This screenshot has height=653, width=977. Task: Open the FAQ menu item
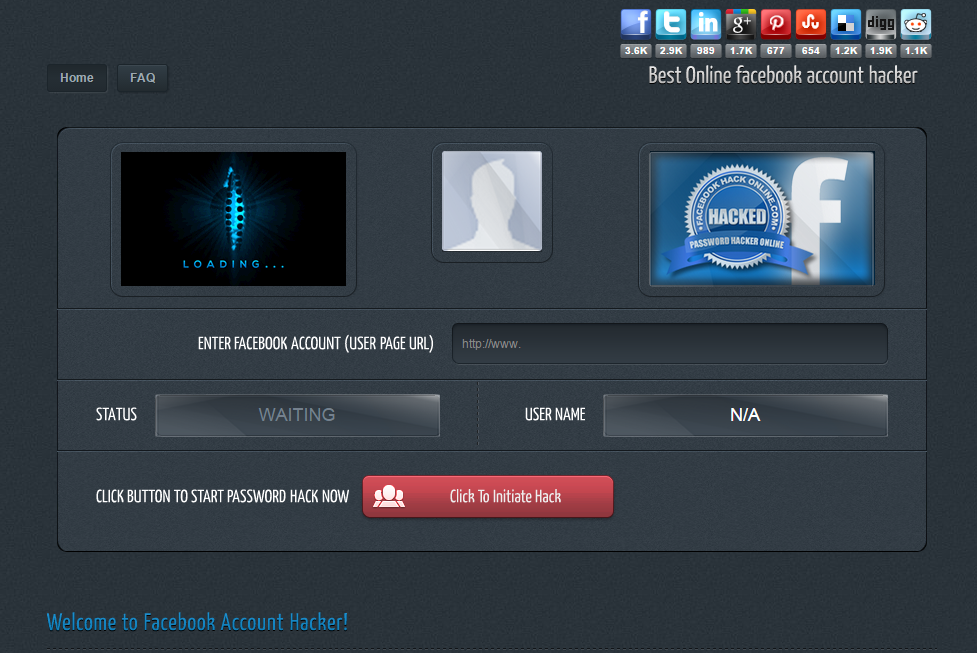point(143,78)
